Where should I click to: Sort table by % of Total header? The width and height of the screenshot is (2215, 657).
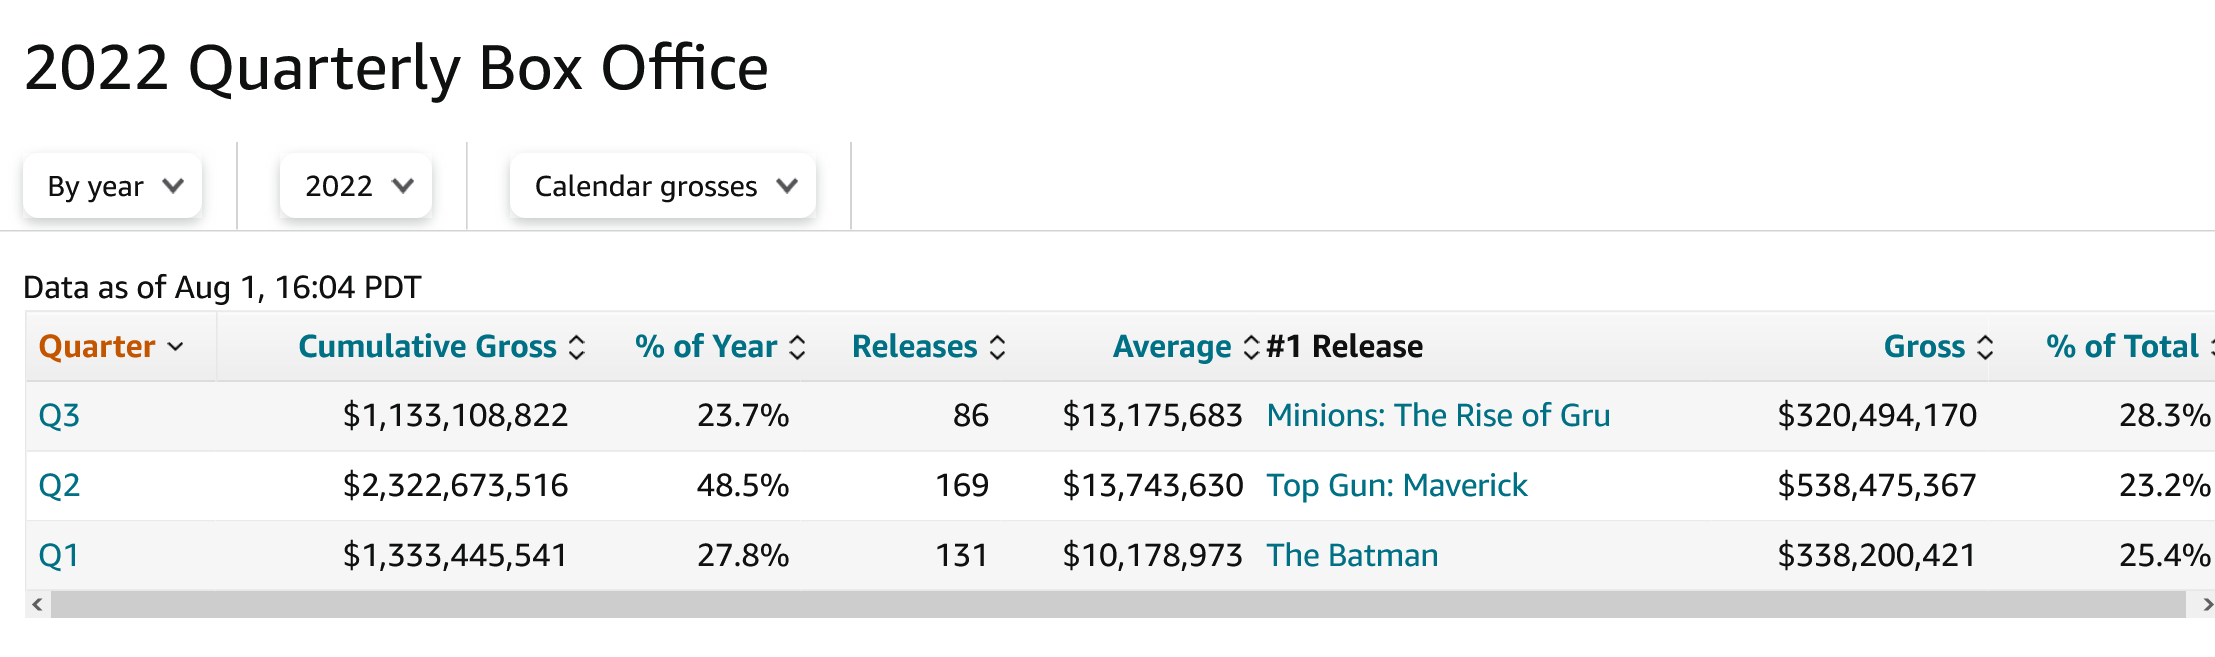point(2121,347)
